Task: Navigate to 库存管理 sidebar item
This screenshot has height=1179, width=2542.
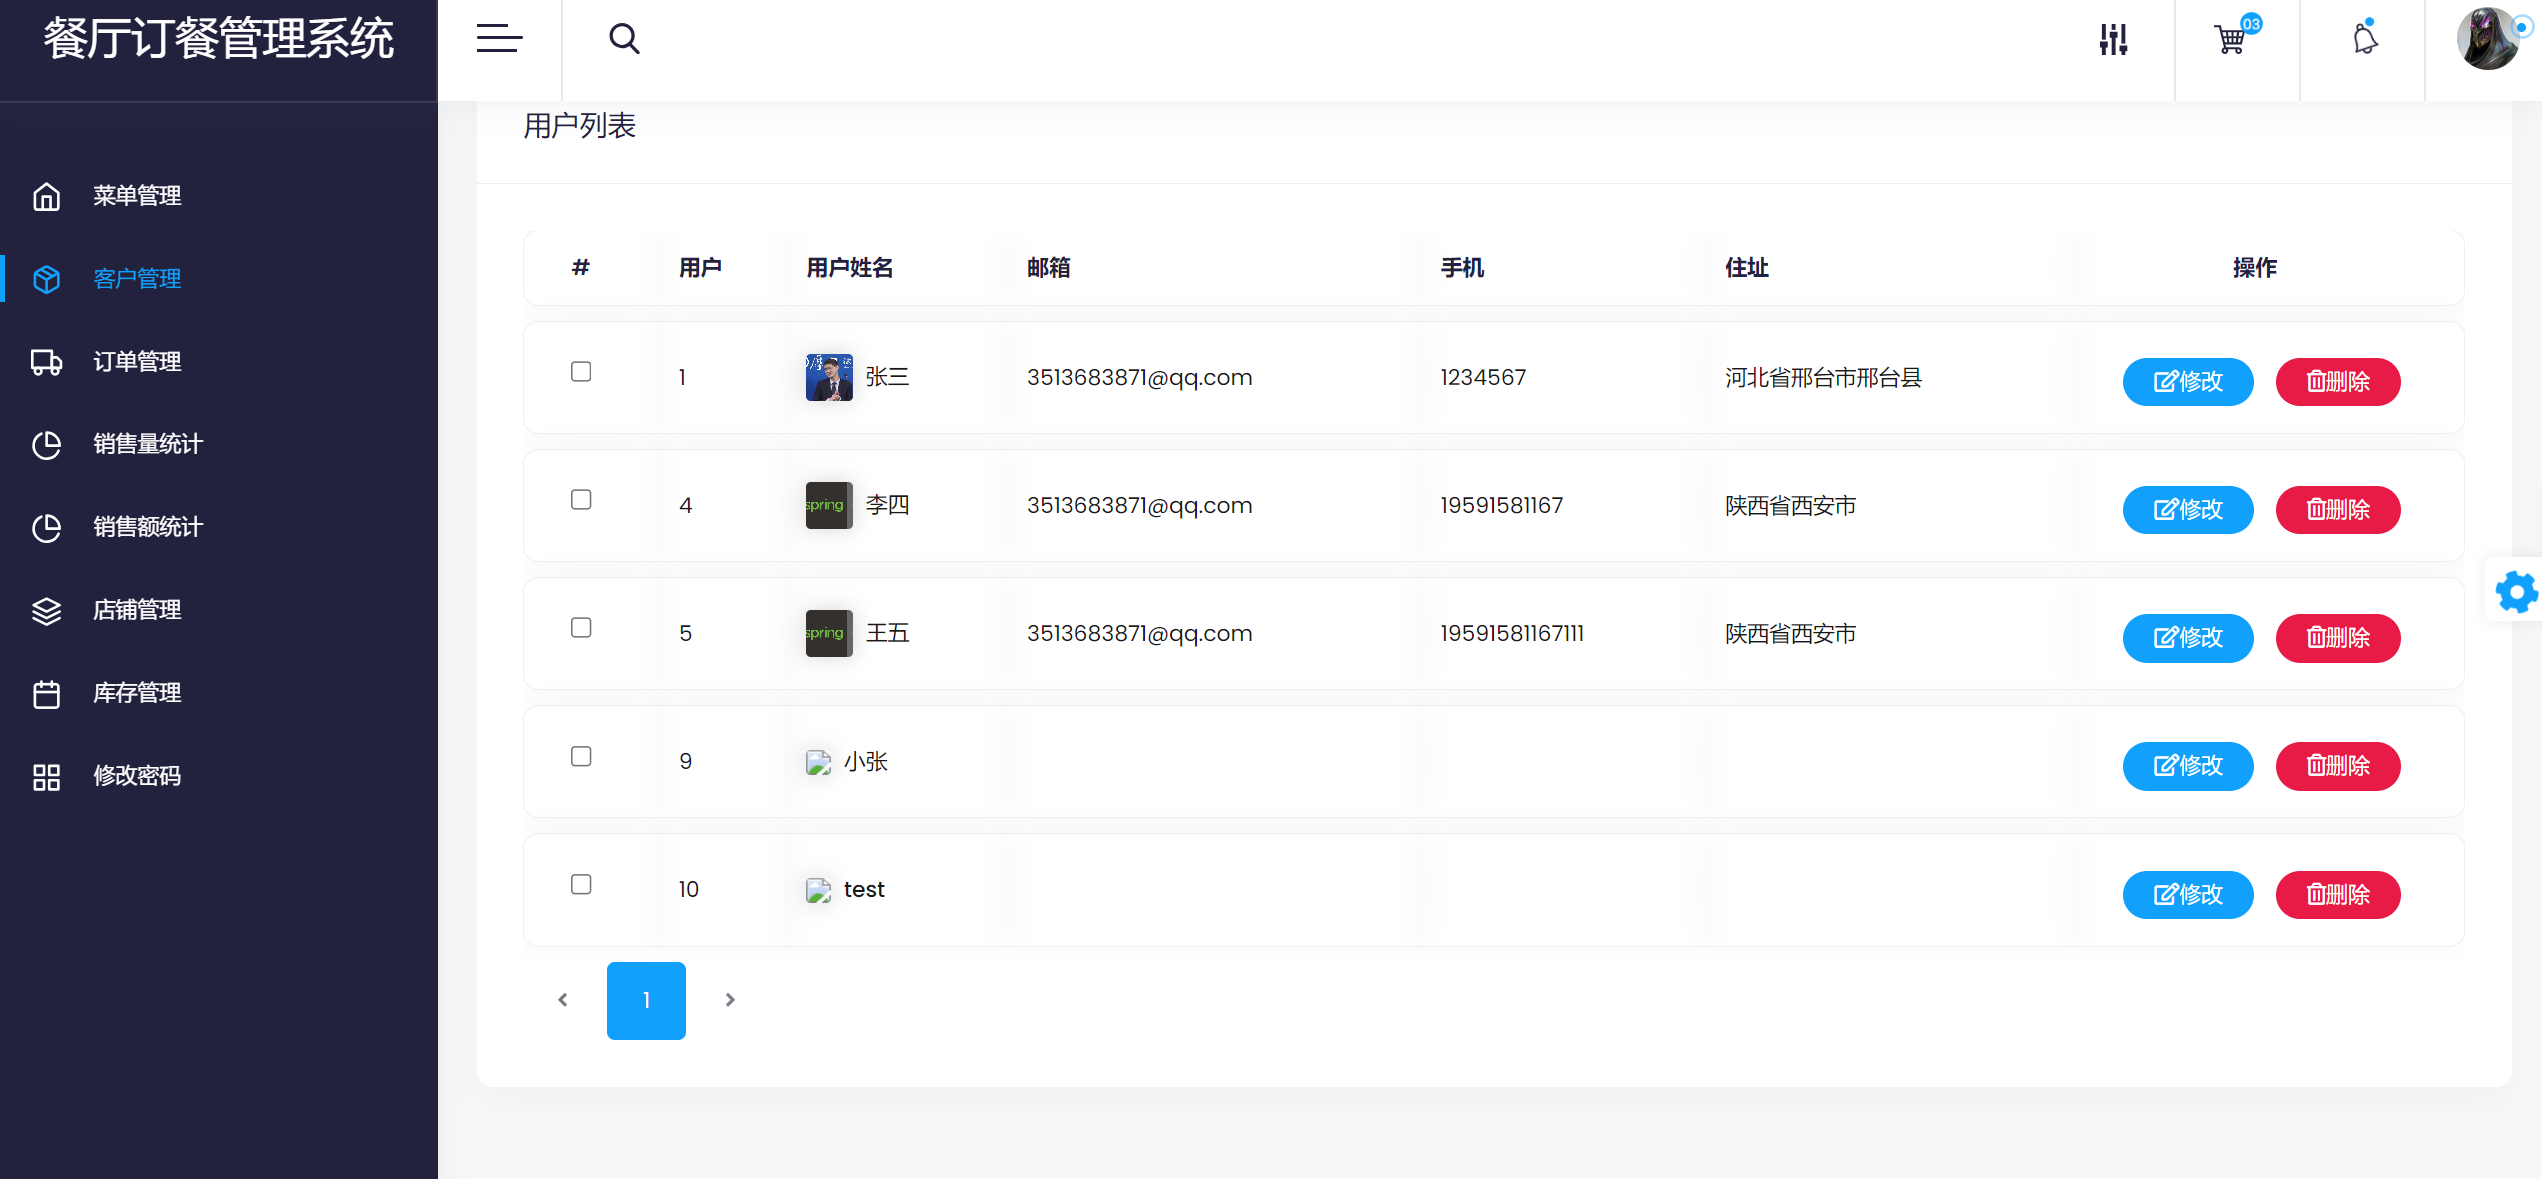Action: 137,693
